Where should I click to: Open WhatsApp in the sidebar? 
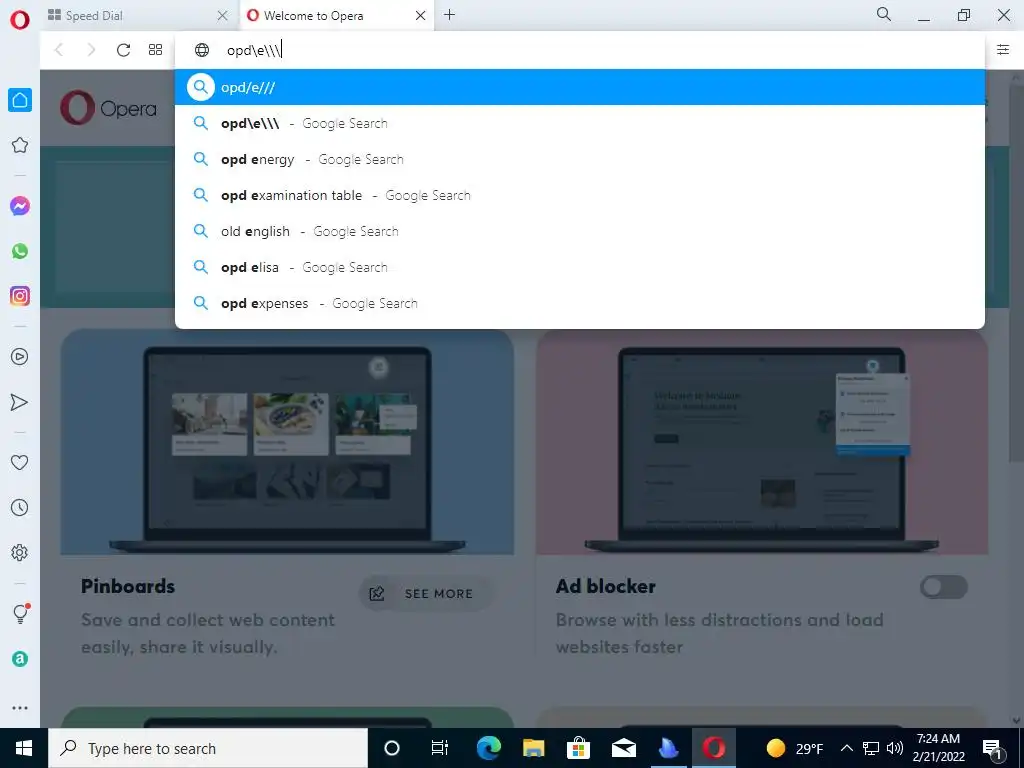20,251
